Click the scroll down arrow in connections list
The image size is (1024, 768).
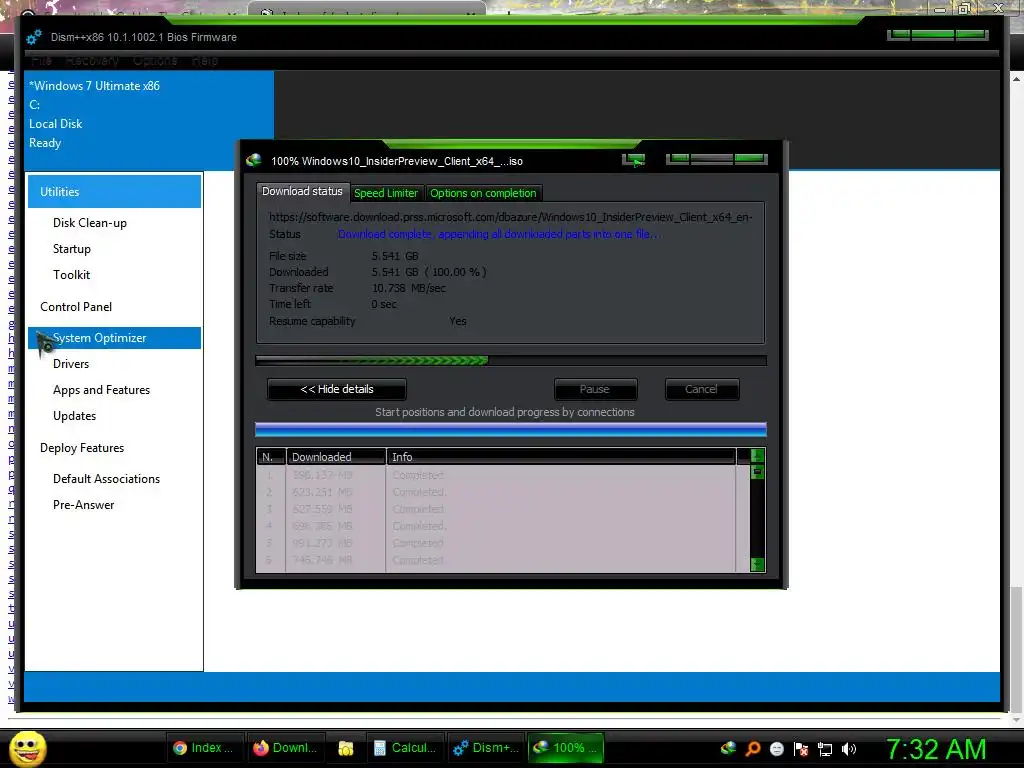coord(758,564)
